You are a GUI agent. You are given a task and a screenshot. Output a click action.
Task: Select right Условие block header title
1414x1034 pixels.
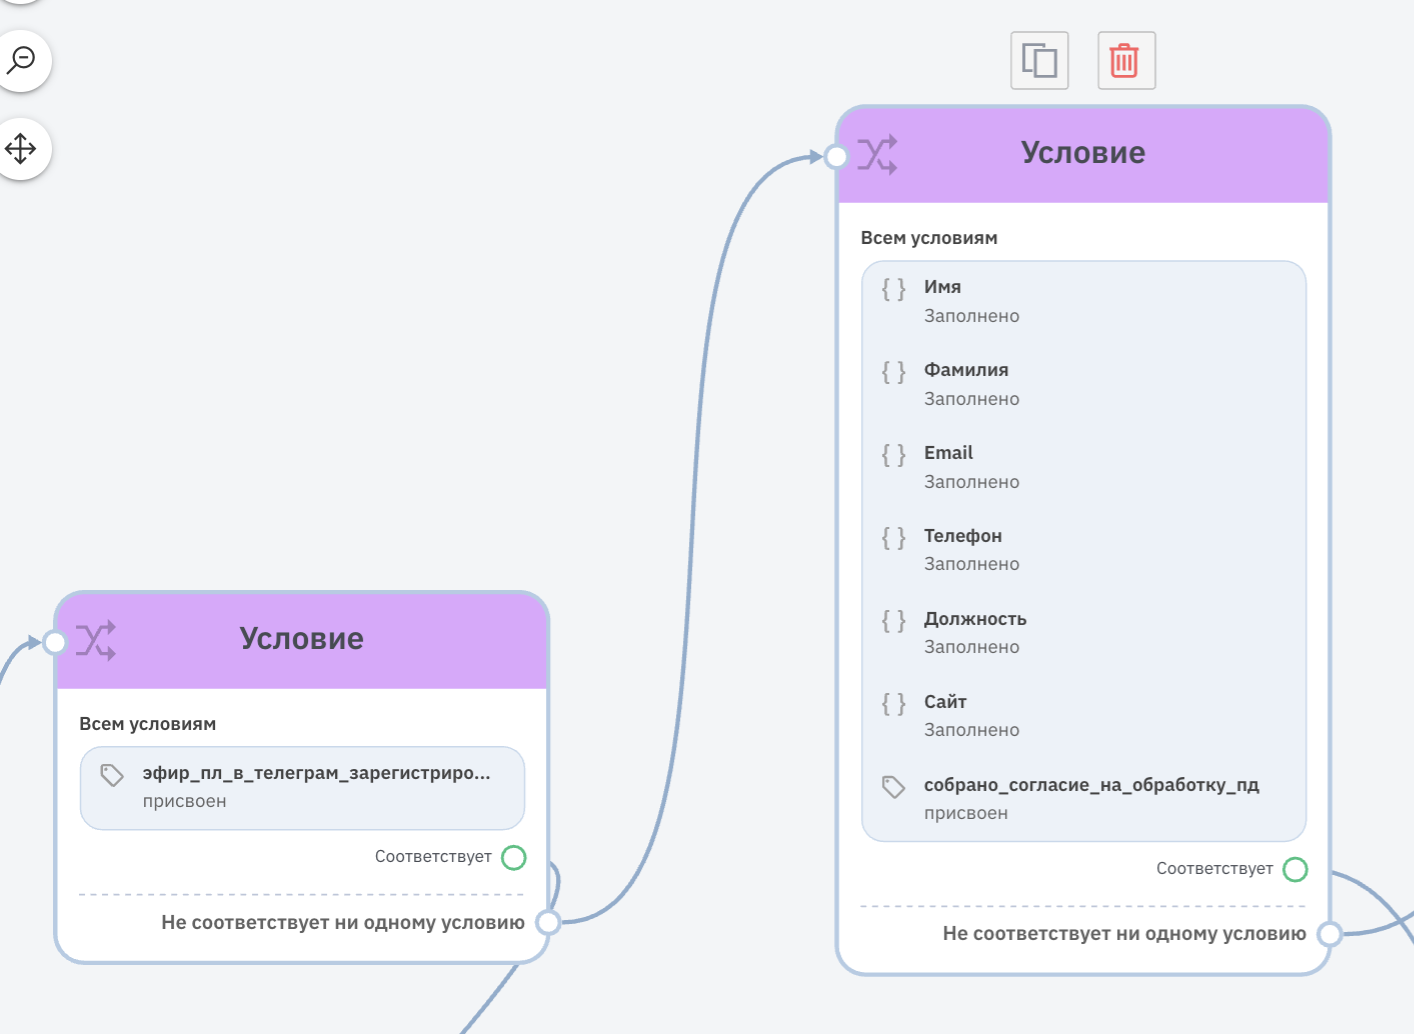tap(1083, 153)
